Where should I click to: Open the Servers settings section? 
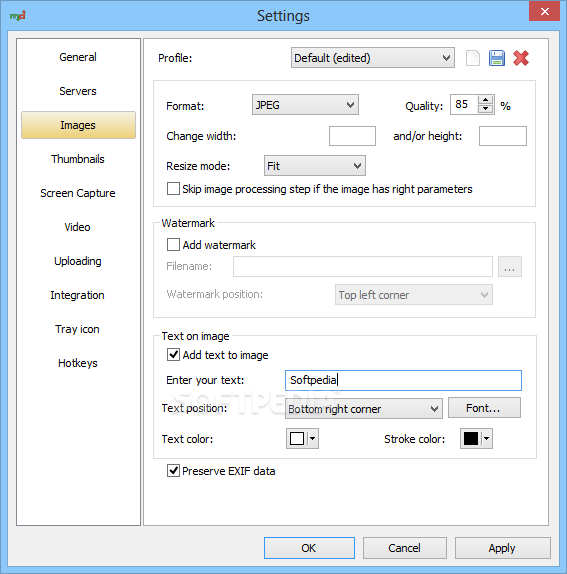pos(78,91)
